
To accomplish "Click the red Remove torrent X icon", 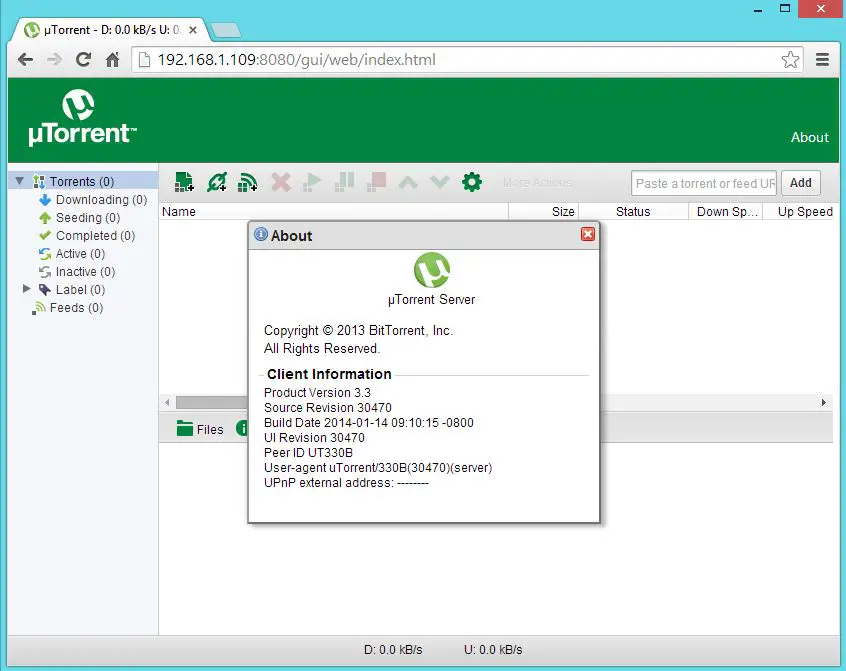I will coord(281,182).
